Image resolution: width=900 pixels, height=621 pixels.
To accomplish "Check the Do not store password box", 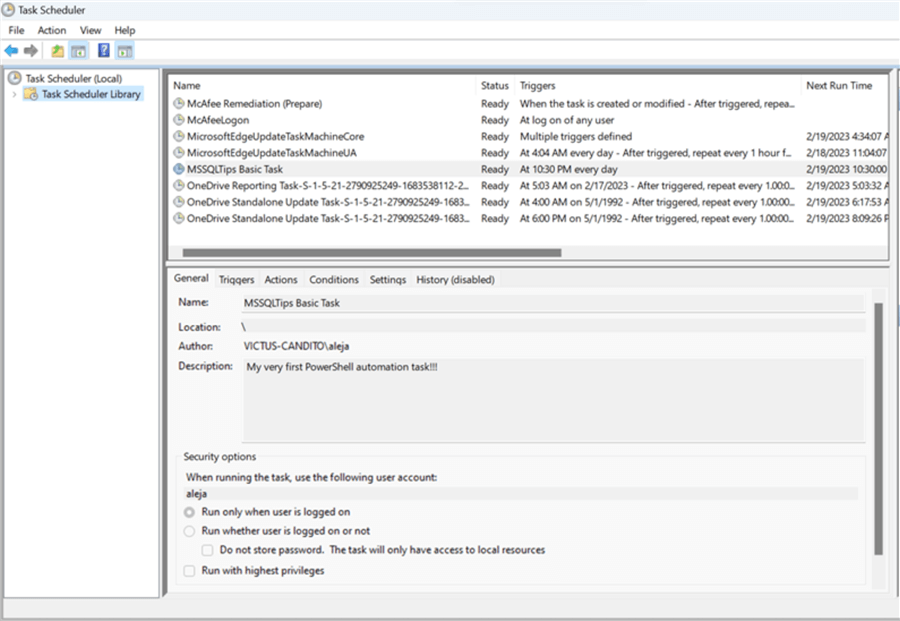I will [x=207, y=550].
